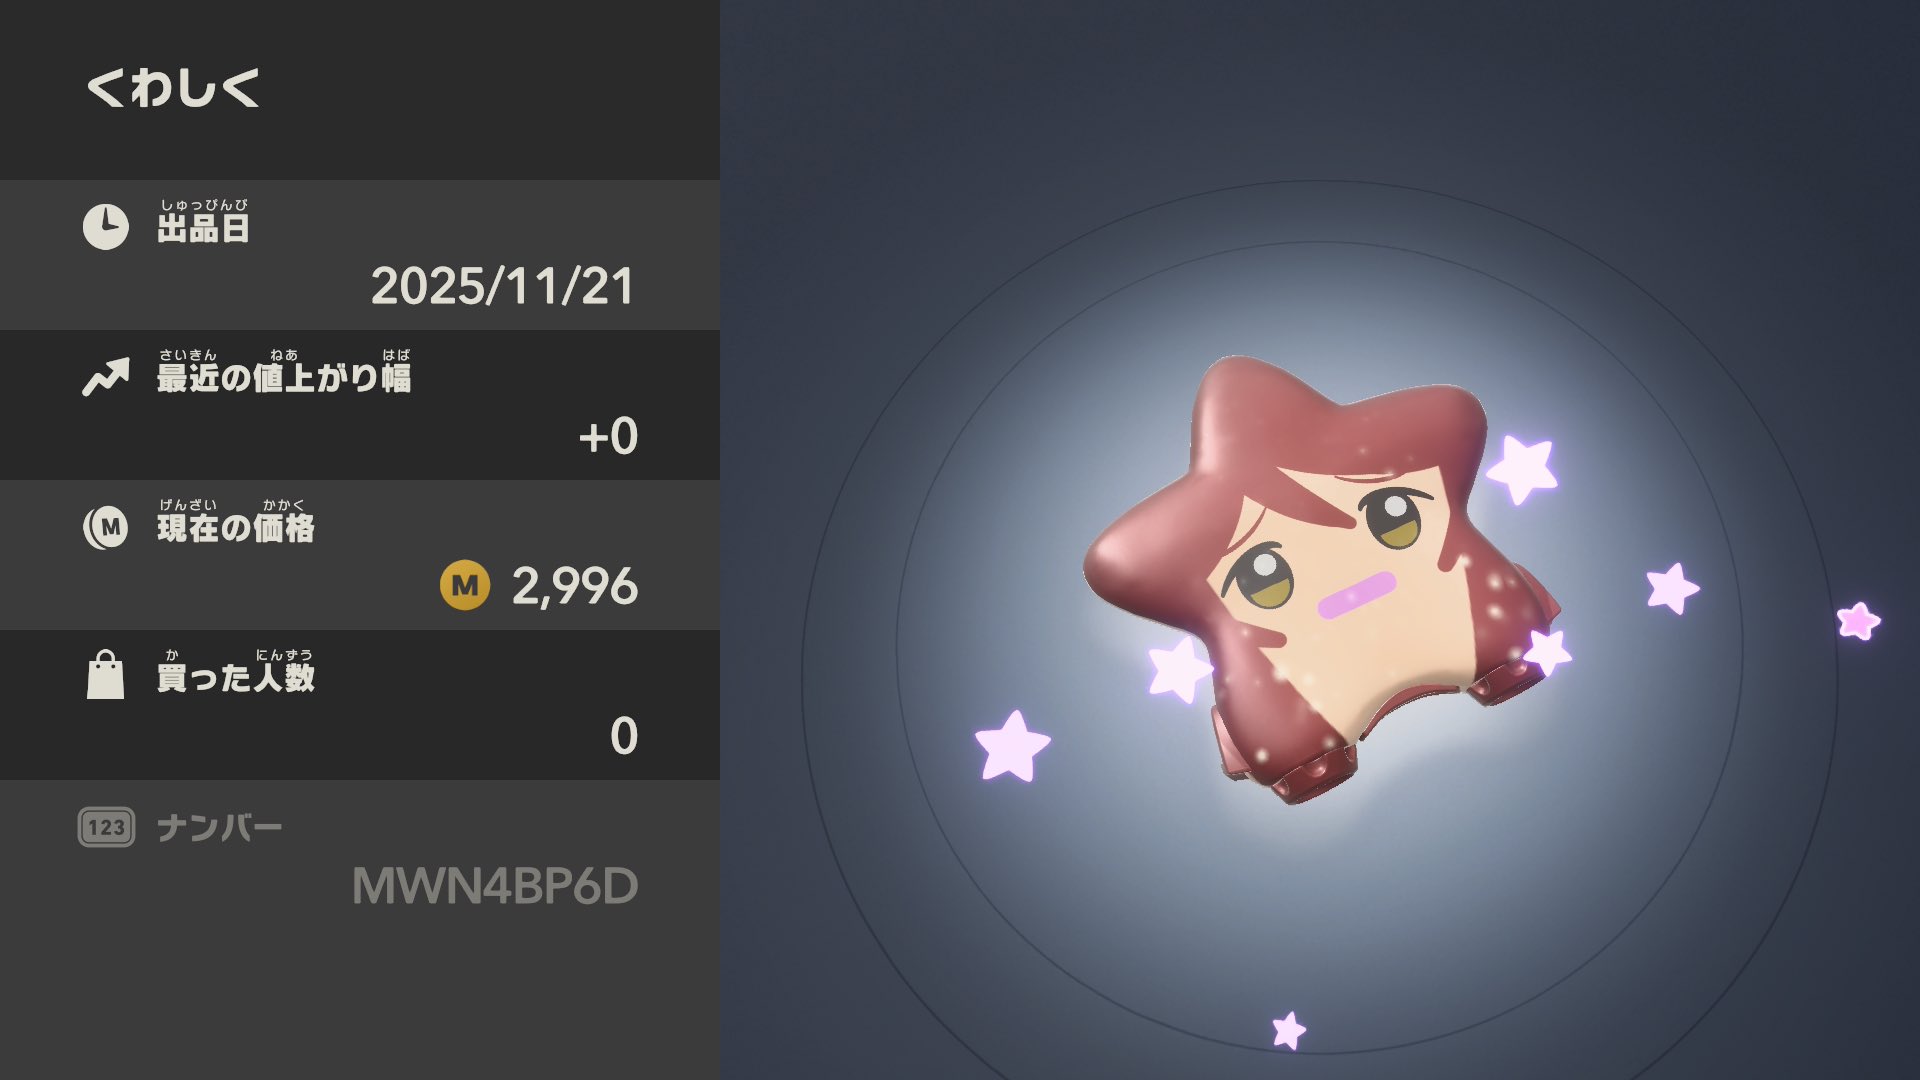Click the gold M coin before 2,996
Screen dimensions: 1920x1080
pos(465,586)
